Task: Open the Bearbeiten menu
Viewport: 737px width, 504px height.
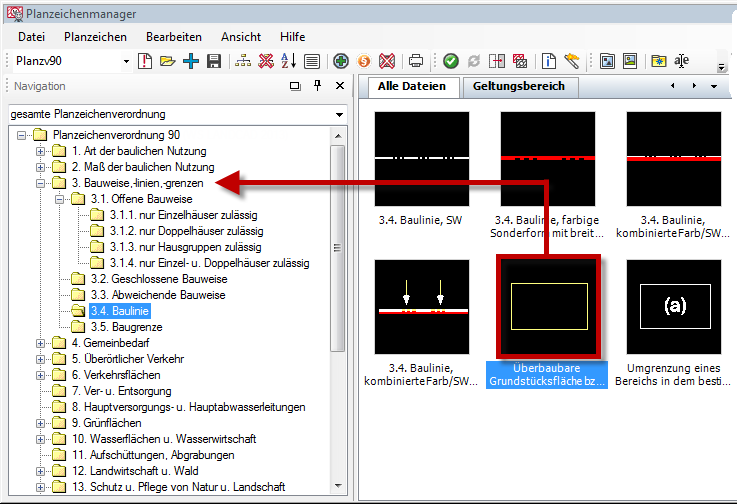Action: pyautogui.click(x=173, y=36)
